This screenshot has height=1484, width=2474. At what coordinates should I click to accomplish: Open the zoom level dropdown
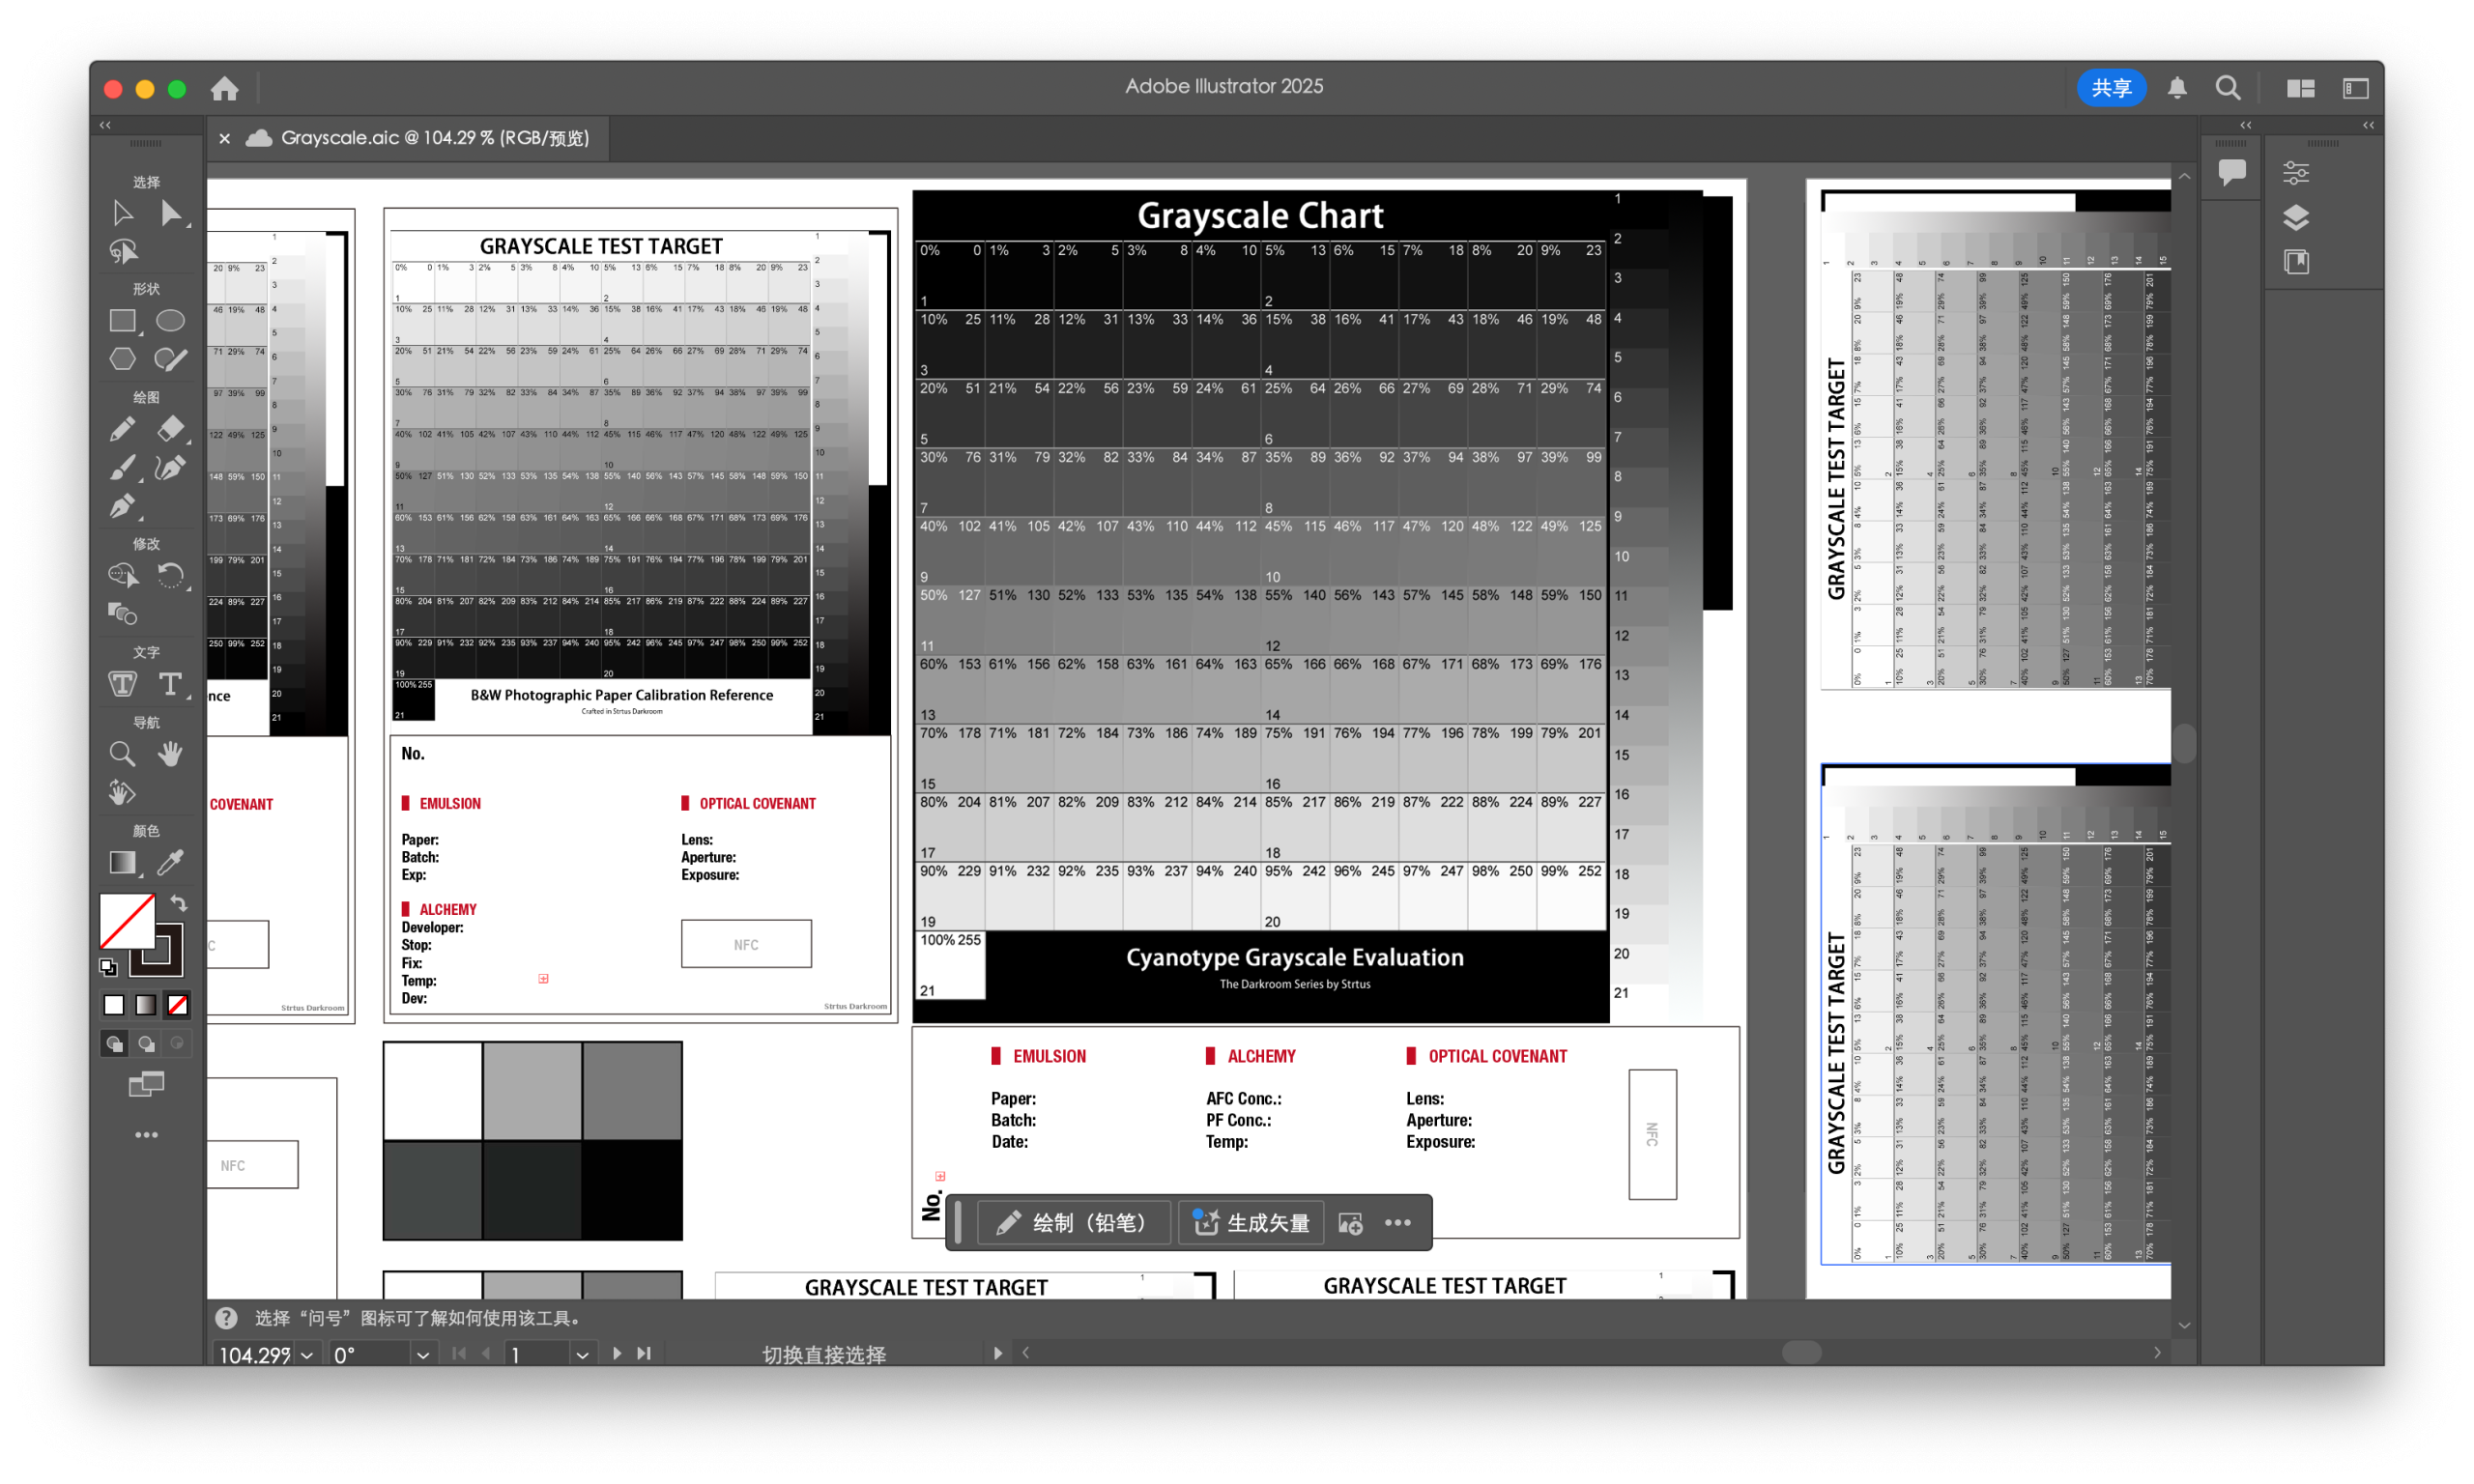[x=307, y=1355]
